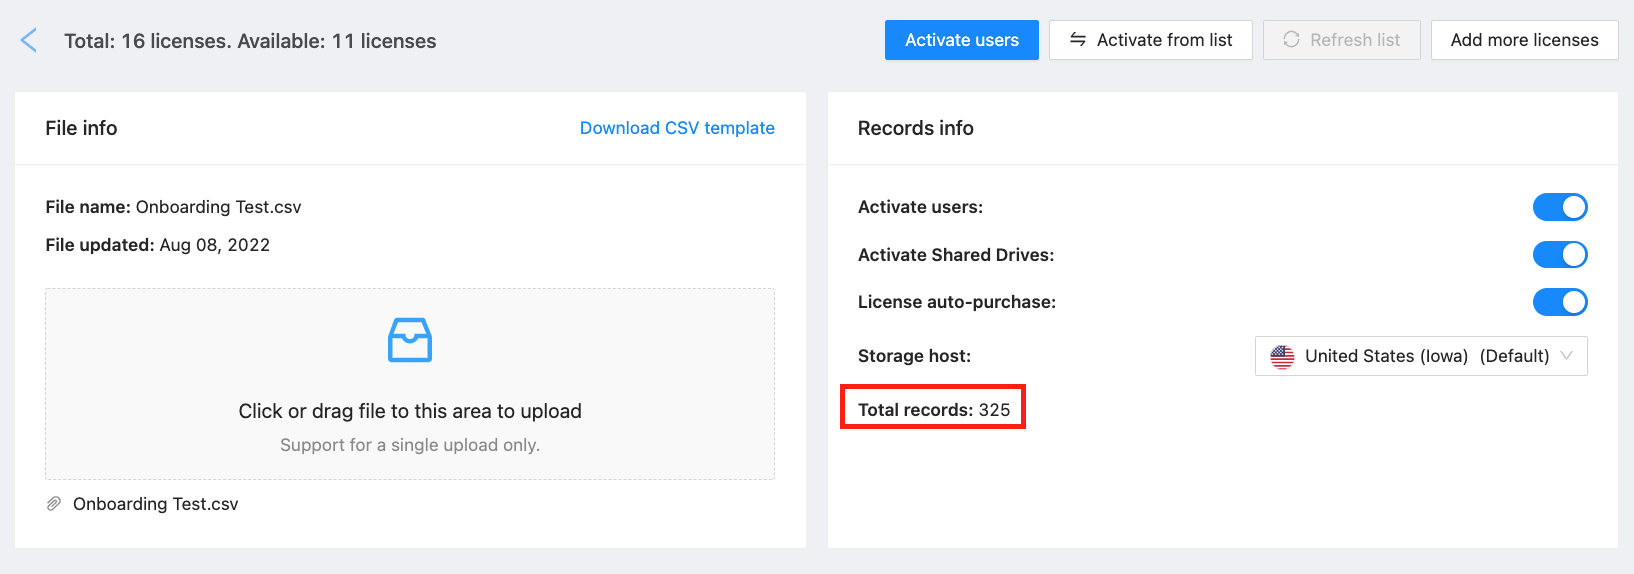Click the chevron arrow in Storage host selector

(x=1566, y=356)
